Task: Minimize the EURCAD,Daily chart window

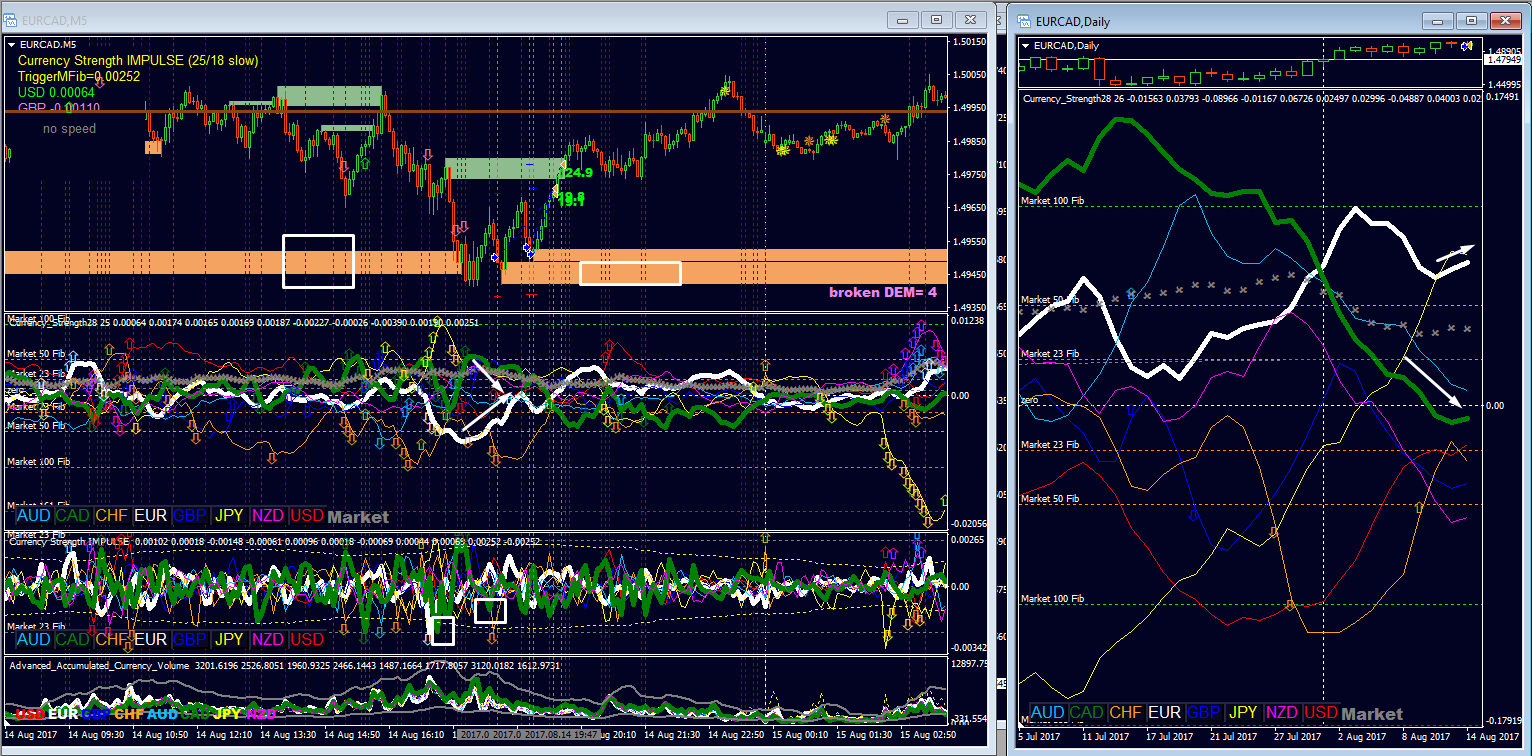Action: pyautogui.click(x=1439, y=20)
